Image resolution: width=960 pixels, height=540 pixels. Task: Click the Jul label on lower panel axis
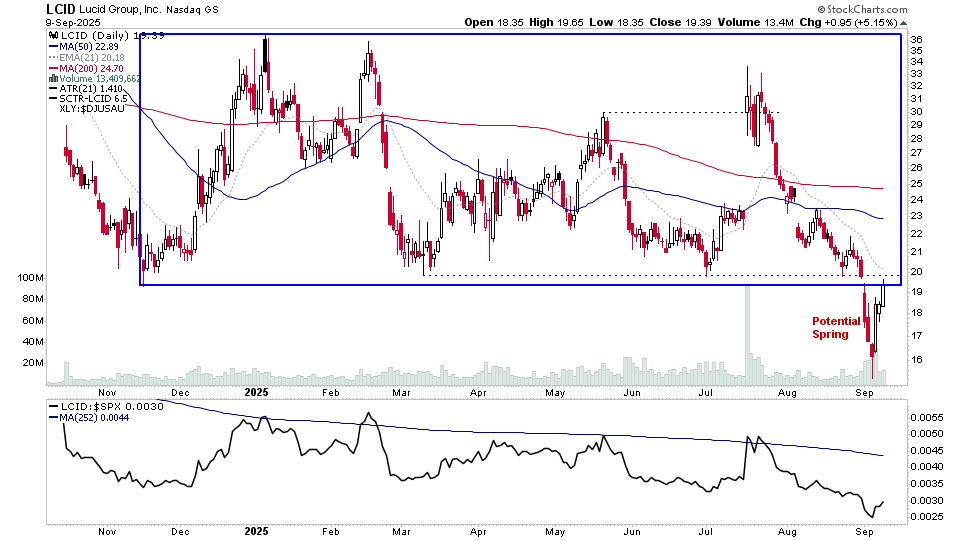(706, 532)
